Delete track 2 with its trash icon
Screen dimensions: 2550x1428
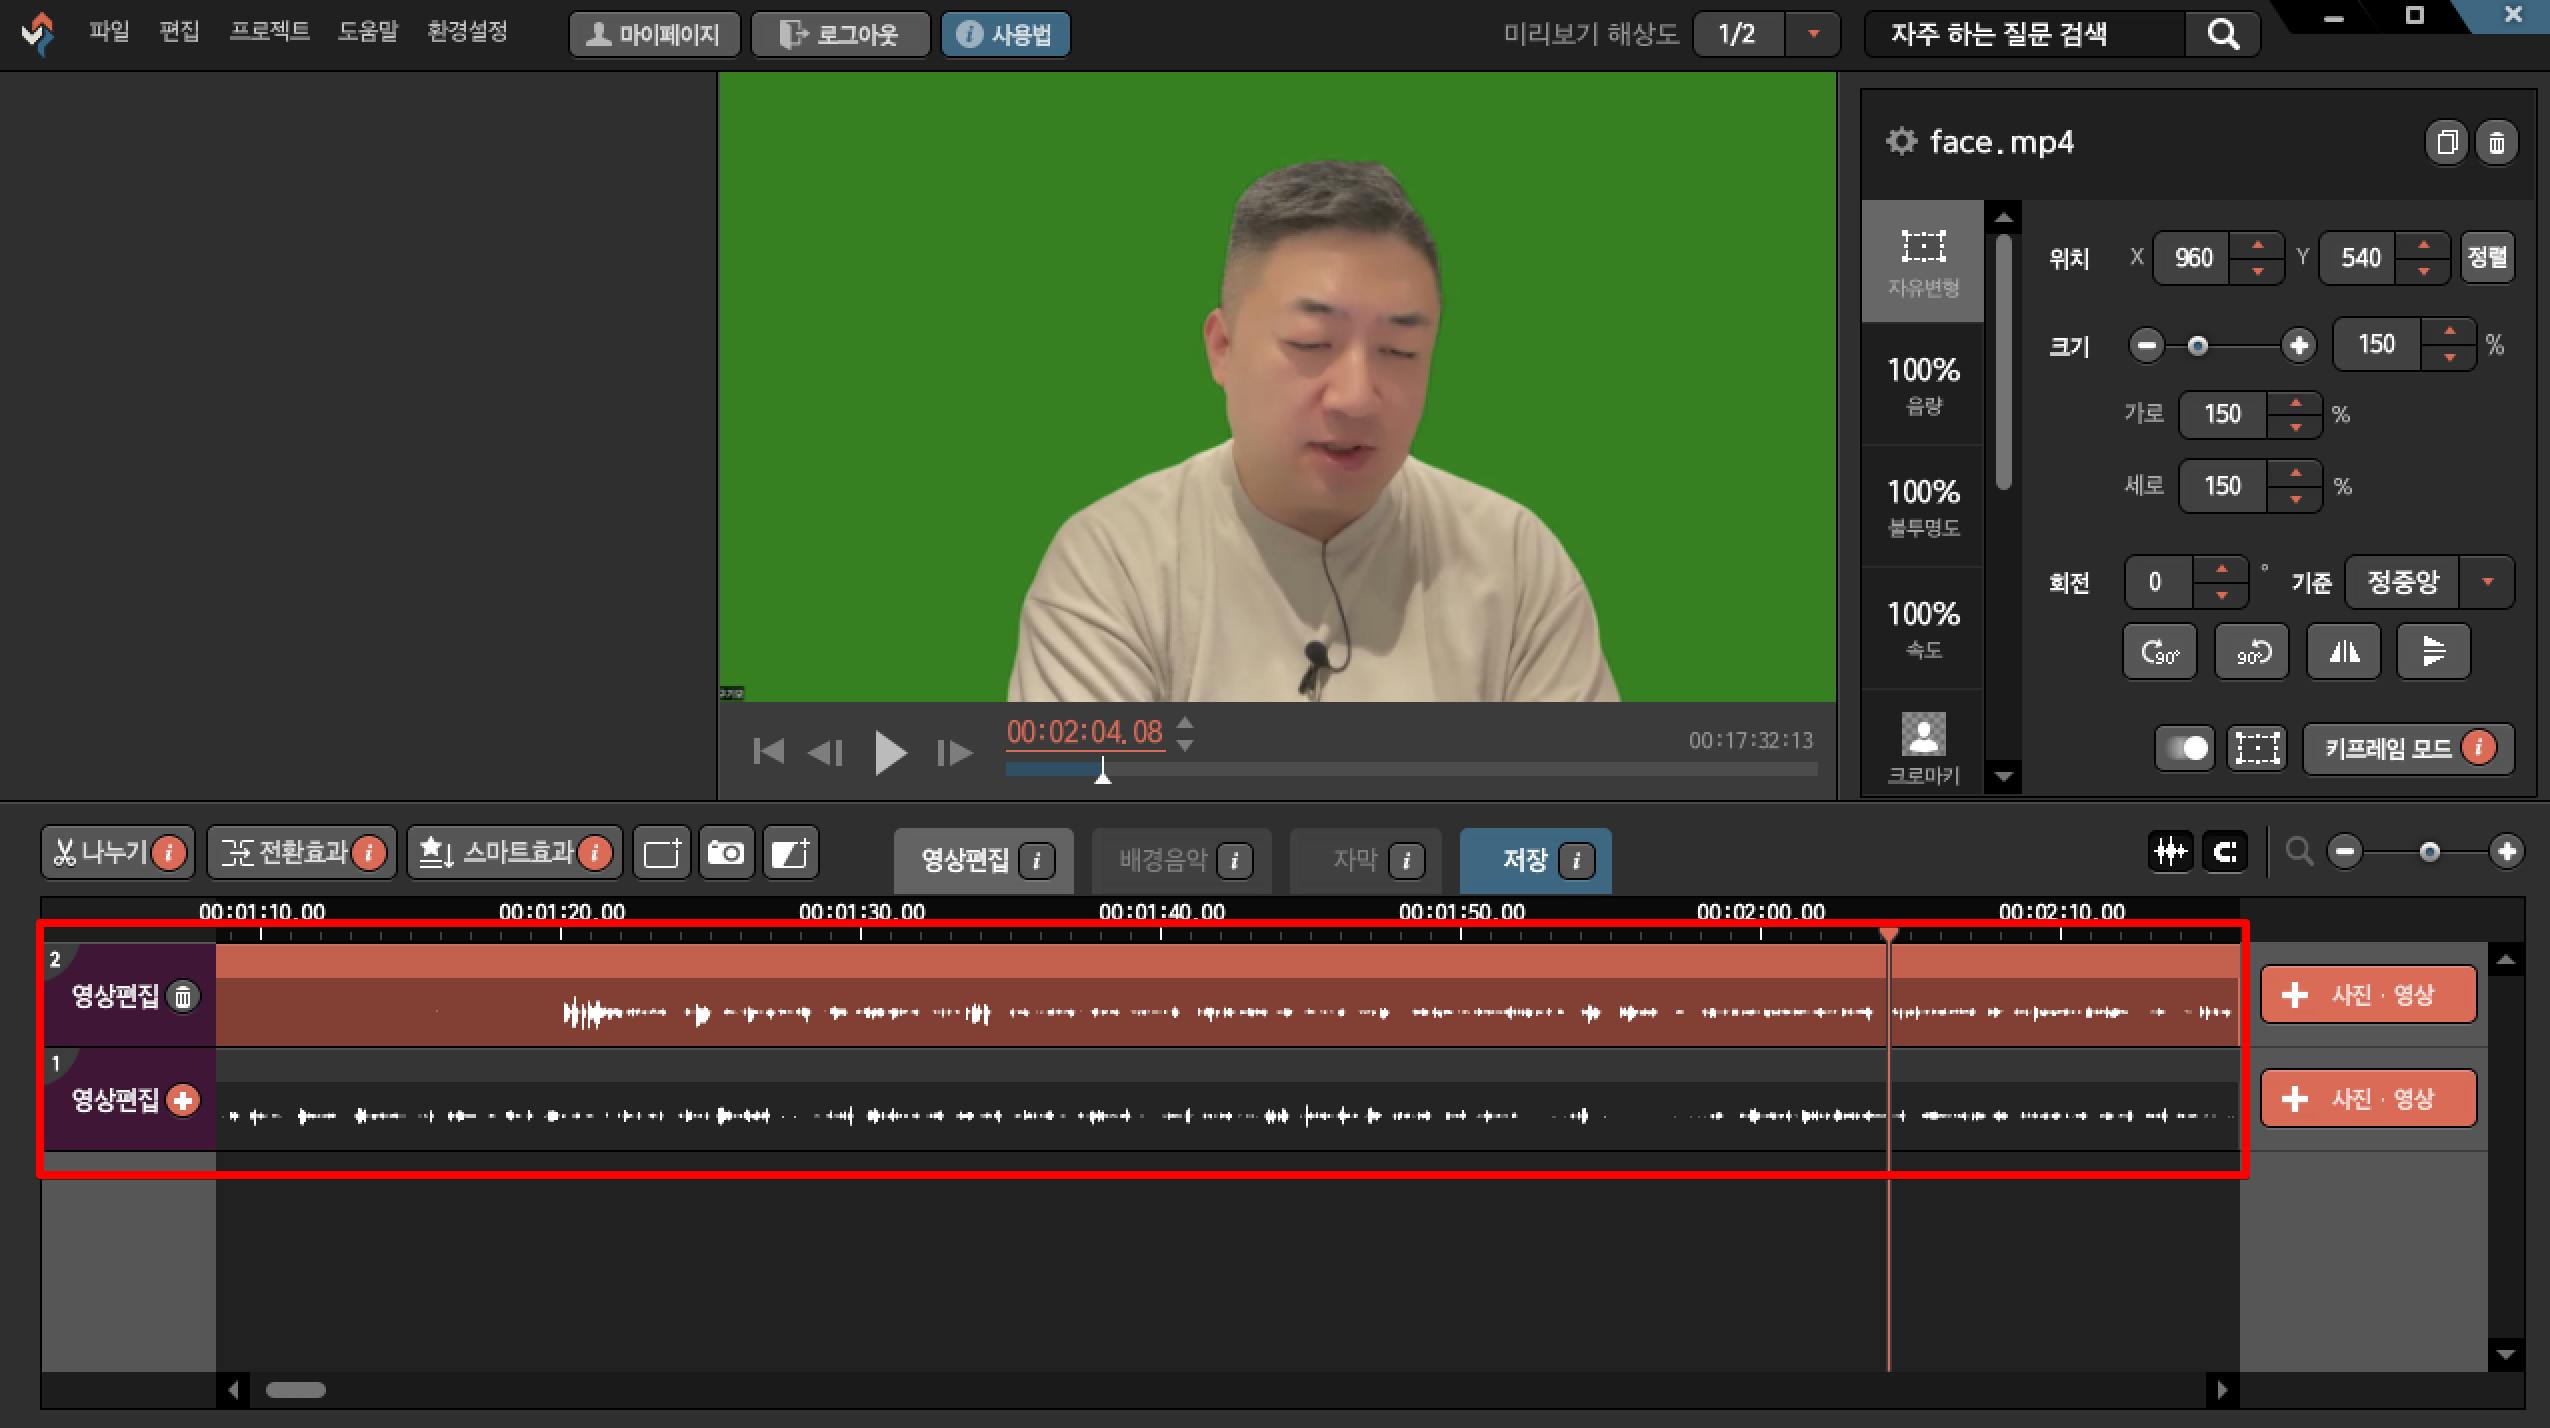tap(183, 997)
